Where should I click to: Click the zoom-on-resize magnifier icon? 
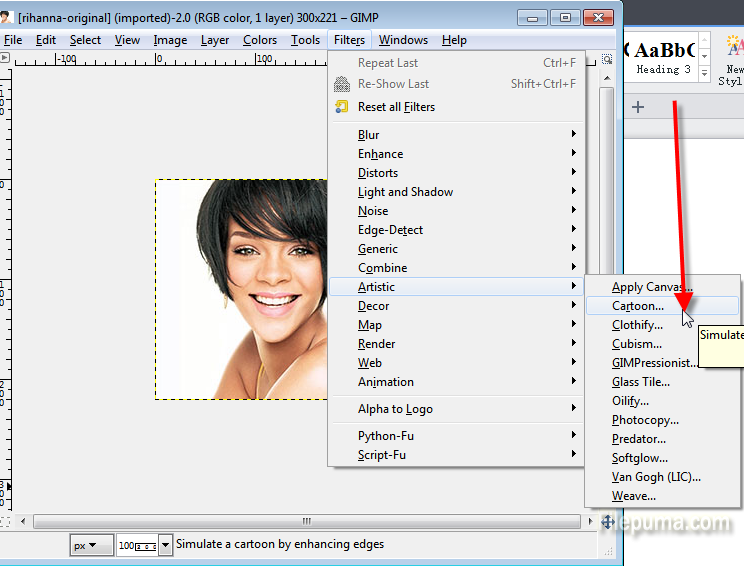(606, 59)
